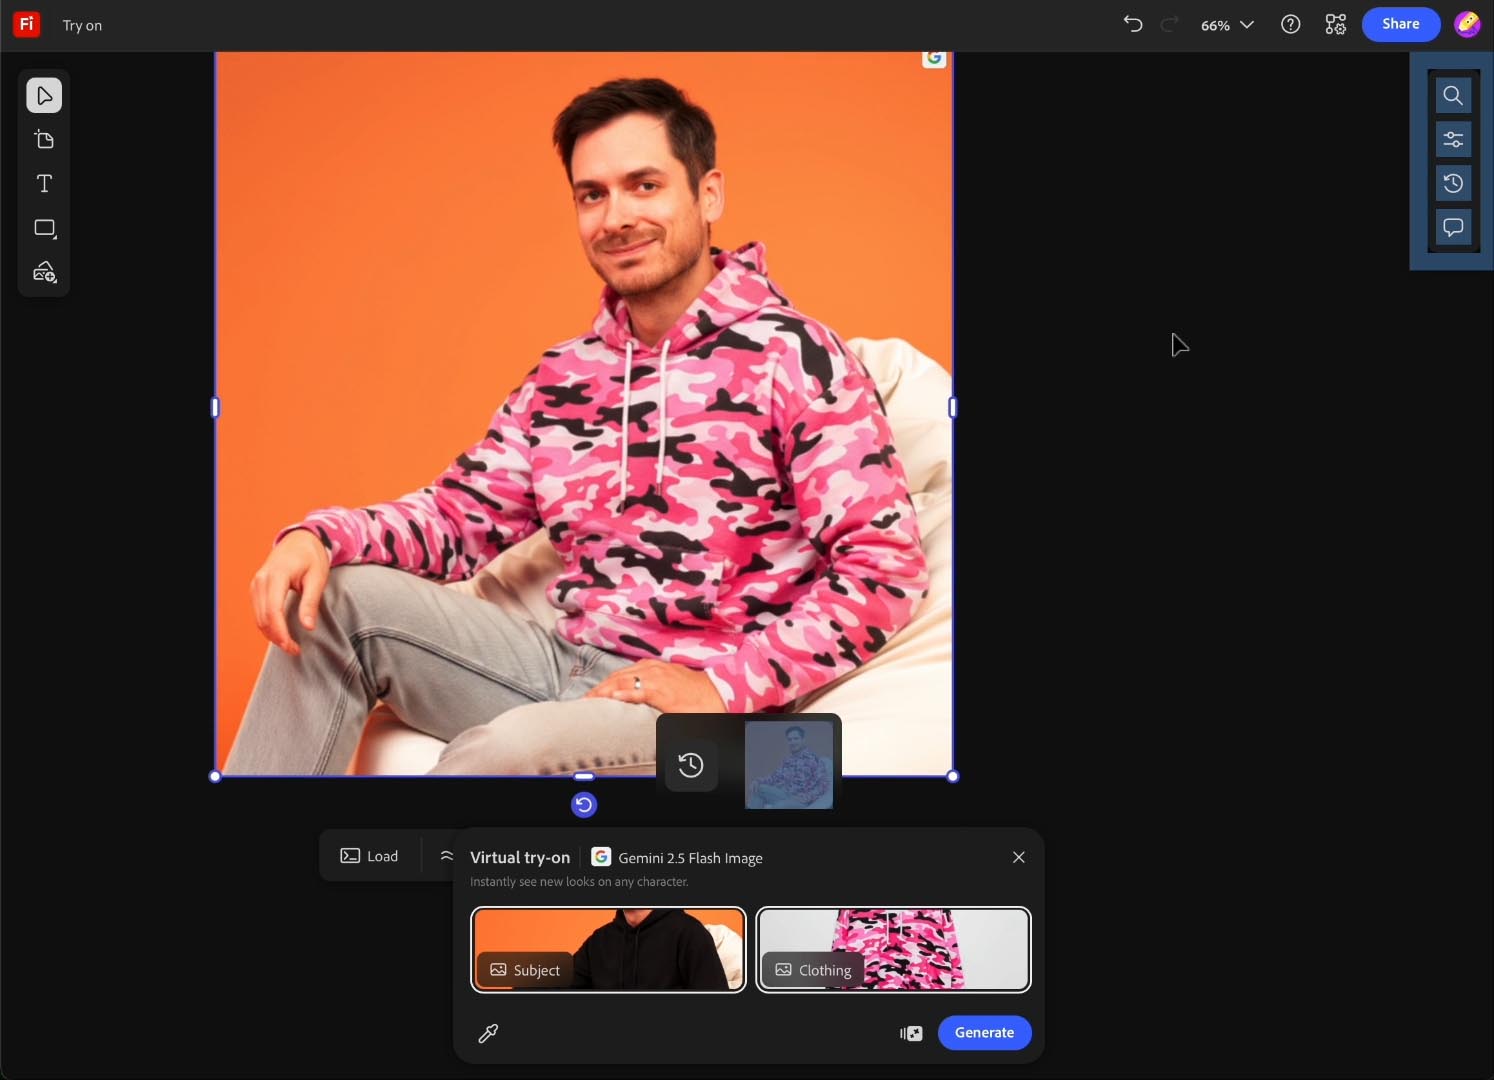Click the Load button
The image size is (1494, 1080).
click(370, 856)
